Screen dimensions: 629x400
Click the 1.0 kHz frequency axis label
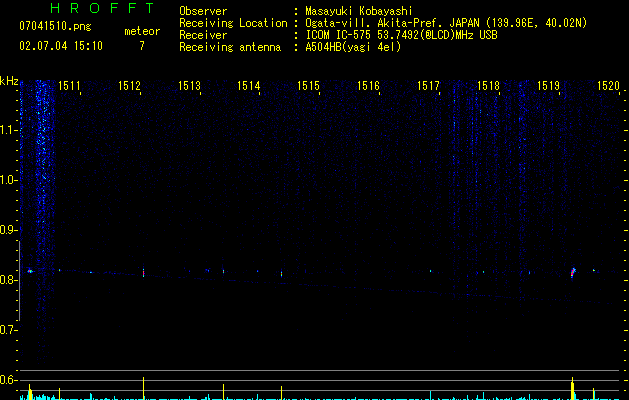click(8, 180)
